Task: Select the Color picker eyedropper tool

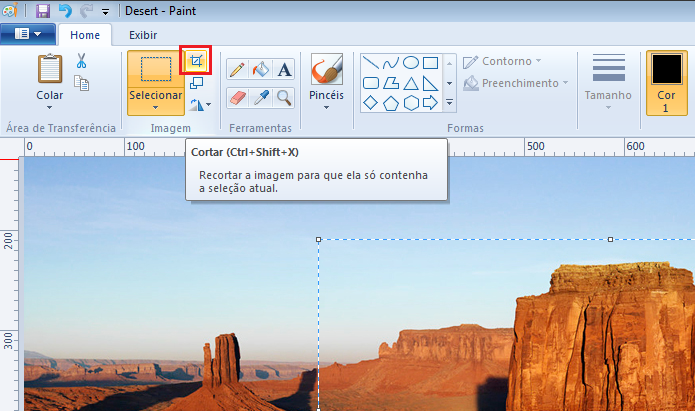Action: point(261,98)
